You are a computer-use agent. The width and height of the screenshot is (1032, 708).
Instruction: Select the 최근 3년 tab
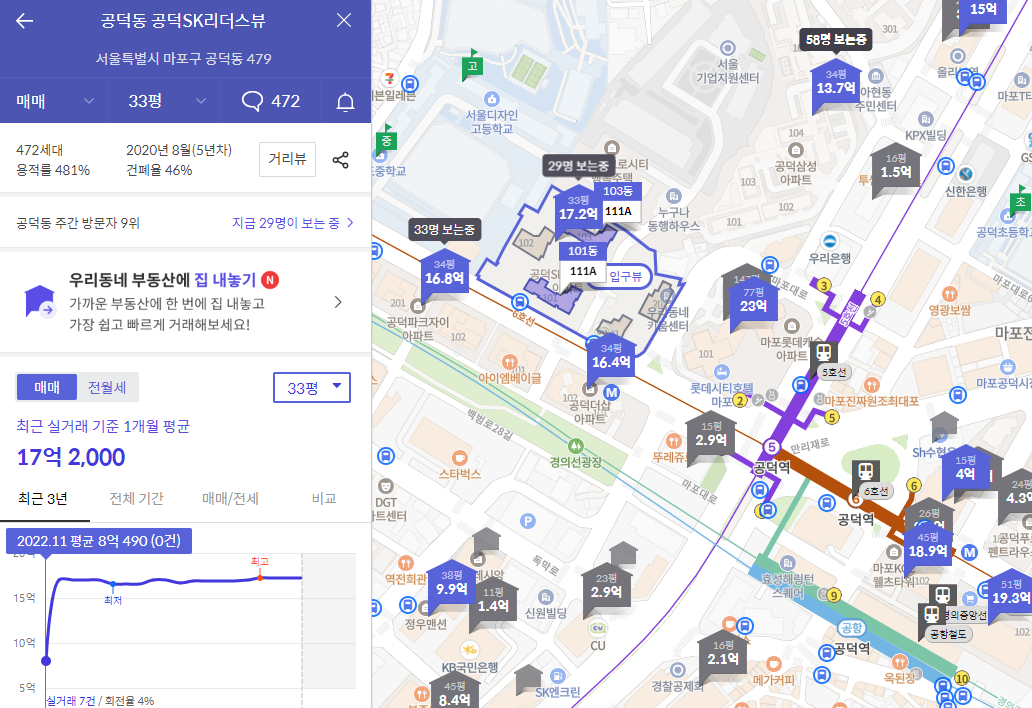point(43,499)
